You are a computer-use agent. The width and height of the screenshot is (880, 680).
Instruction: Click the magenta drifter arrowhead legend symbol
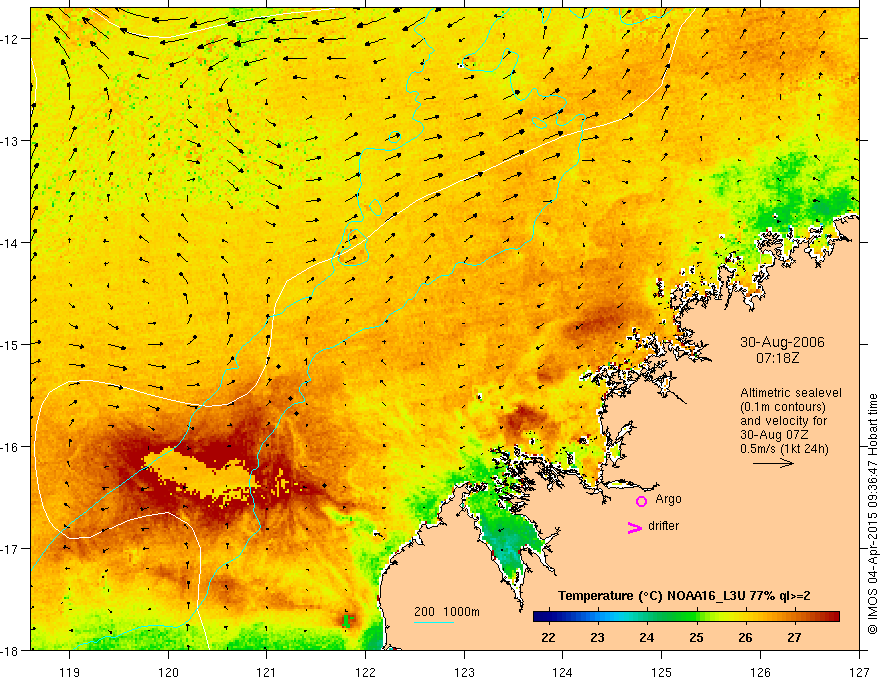pos(635,527)
